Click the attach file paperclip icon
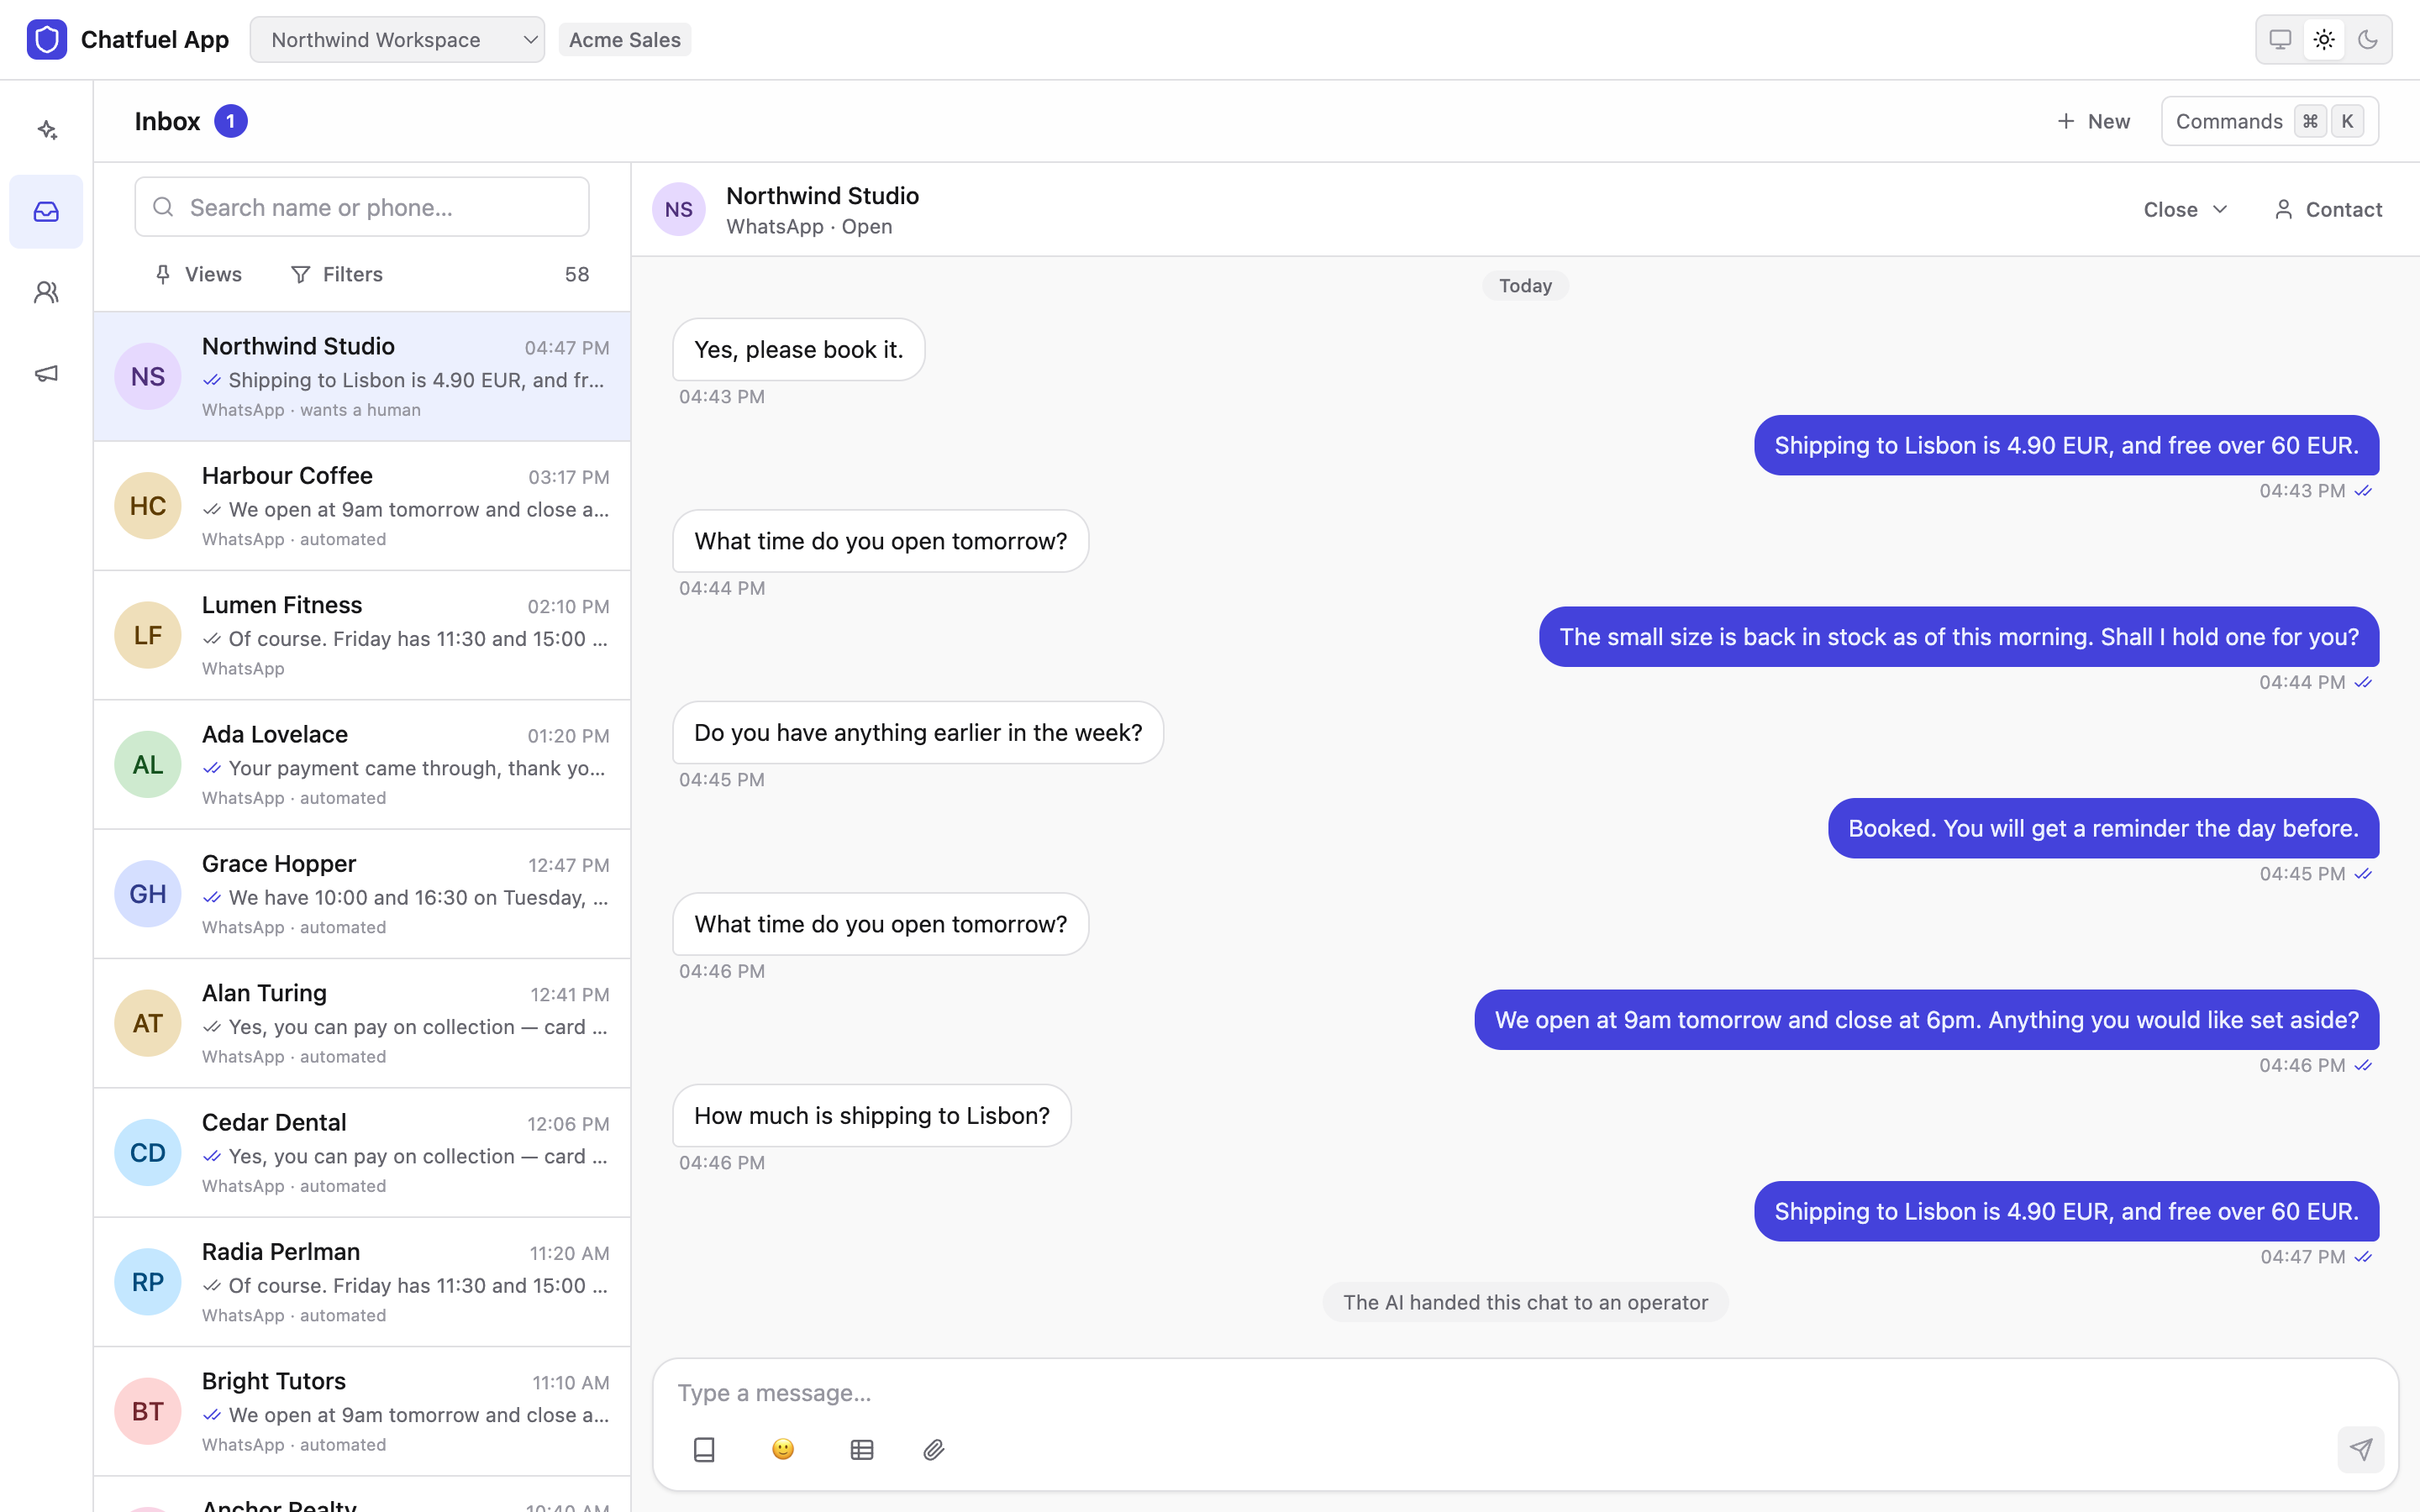The image size is (2420, 1512). coord(934,1449)
